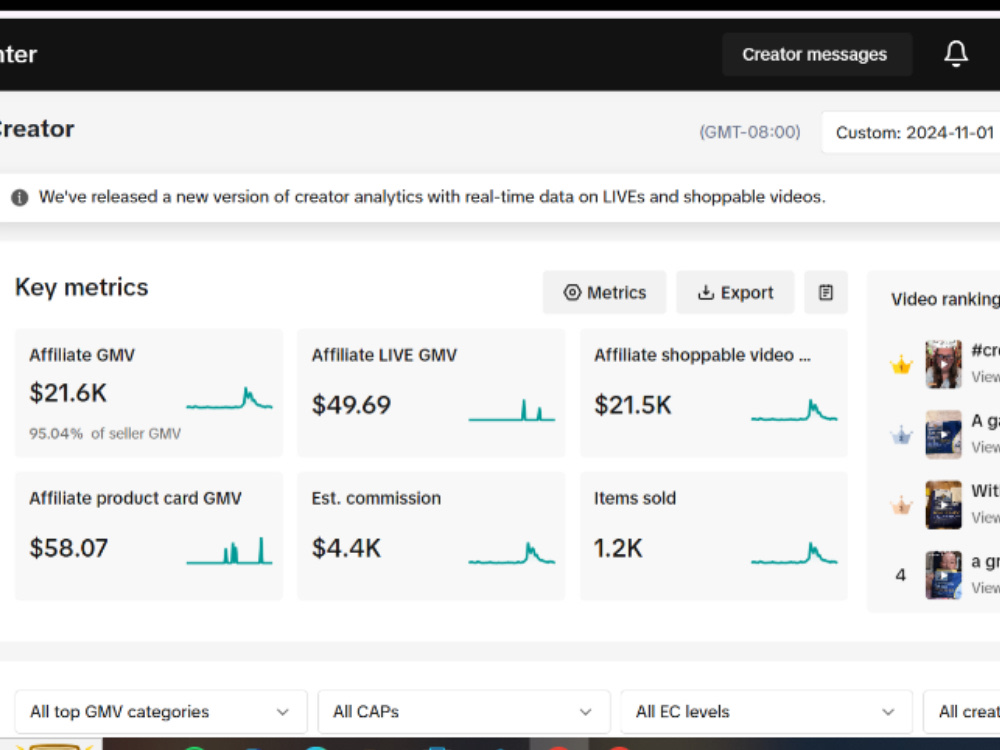1000x750 pixels.
Task: Click the Affiliate GMV sparkline chart
Action: tap(230, 399)
